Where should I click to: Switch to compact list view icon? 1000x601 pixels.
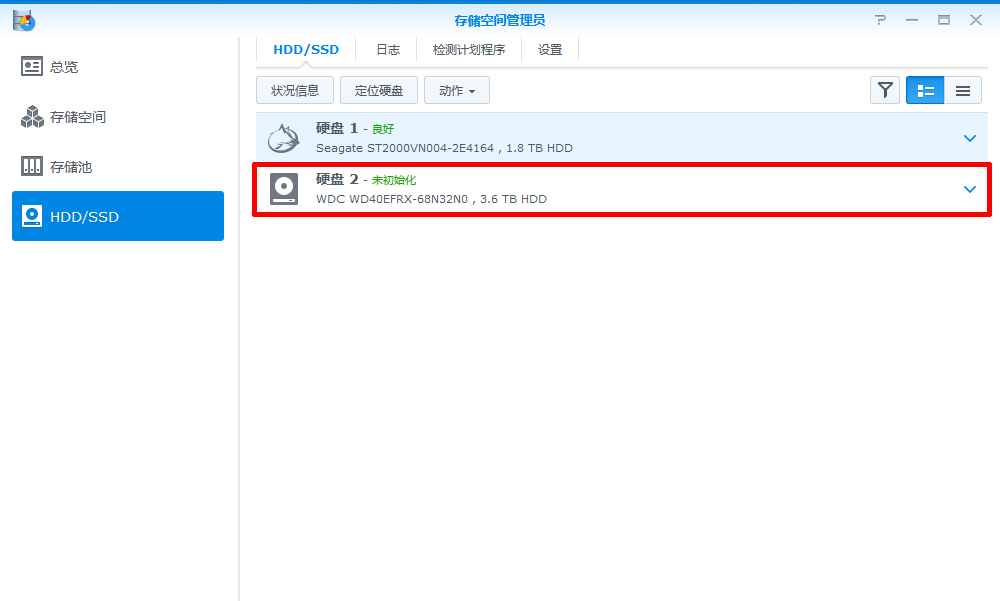(963, 91)
